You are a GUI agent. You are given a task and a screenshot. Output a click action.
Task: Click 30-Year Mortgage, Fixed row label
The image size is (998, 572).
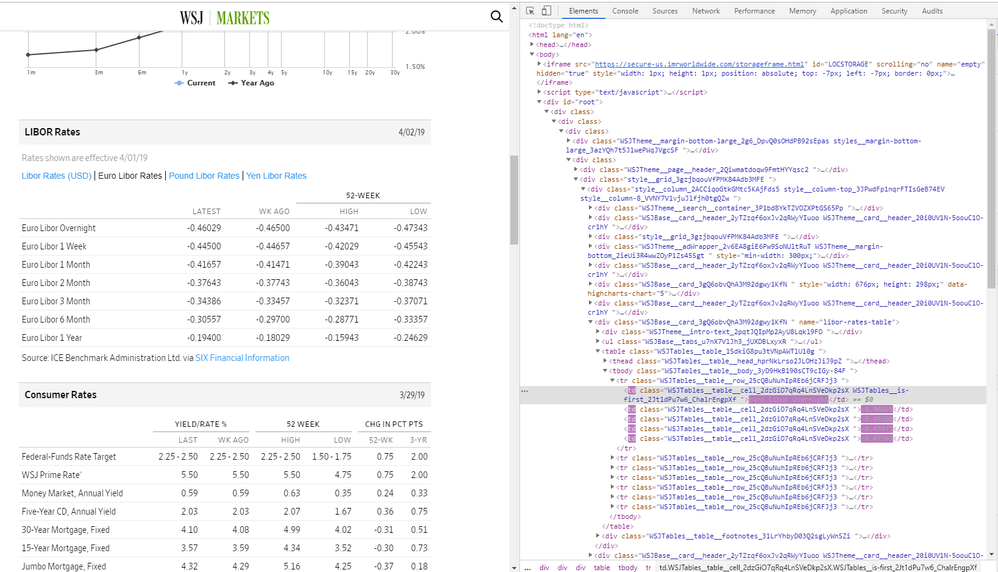(x=66, y=530)
